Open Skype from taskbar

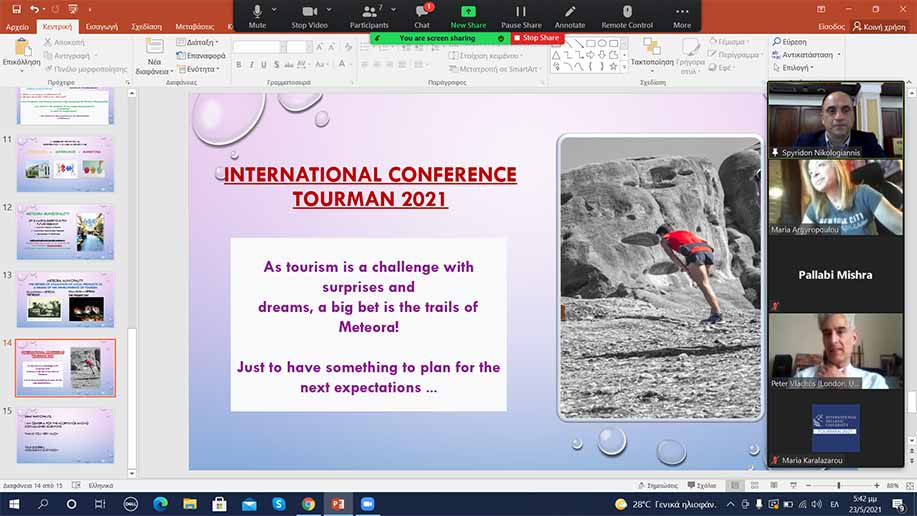278,504
